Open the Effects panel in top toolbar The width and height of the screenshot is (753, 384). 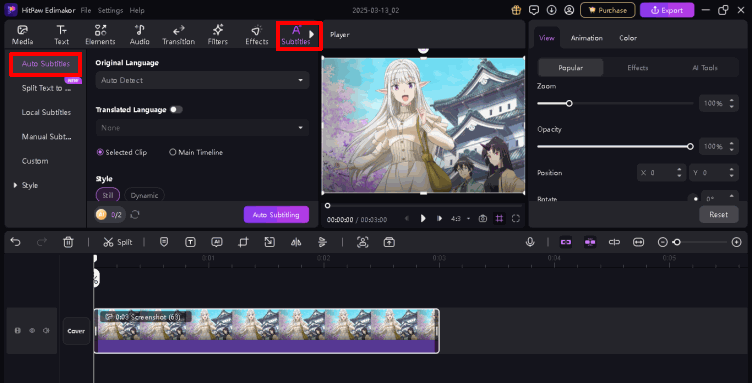pyautogui.click(x=257, y=35)
